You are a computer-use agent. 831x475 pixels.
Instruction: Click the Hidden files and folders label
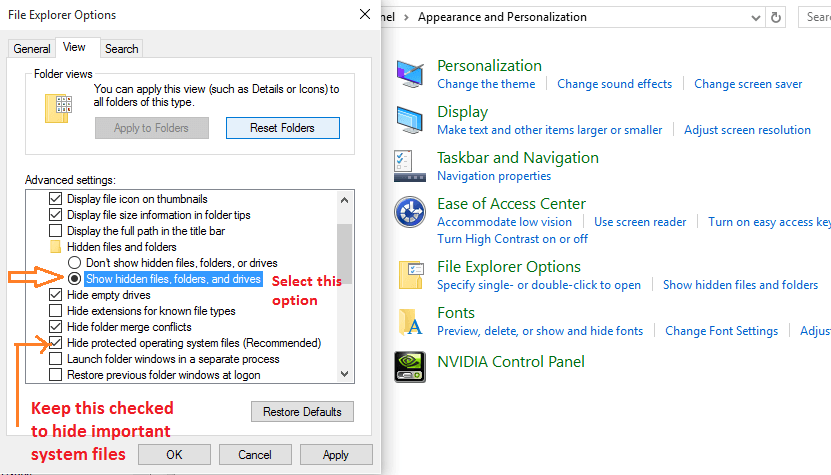click(121, 247)
